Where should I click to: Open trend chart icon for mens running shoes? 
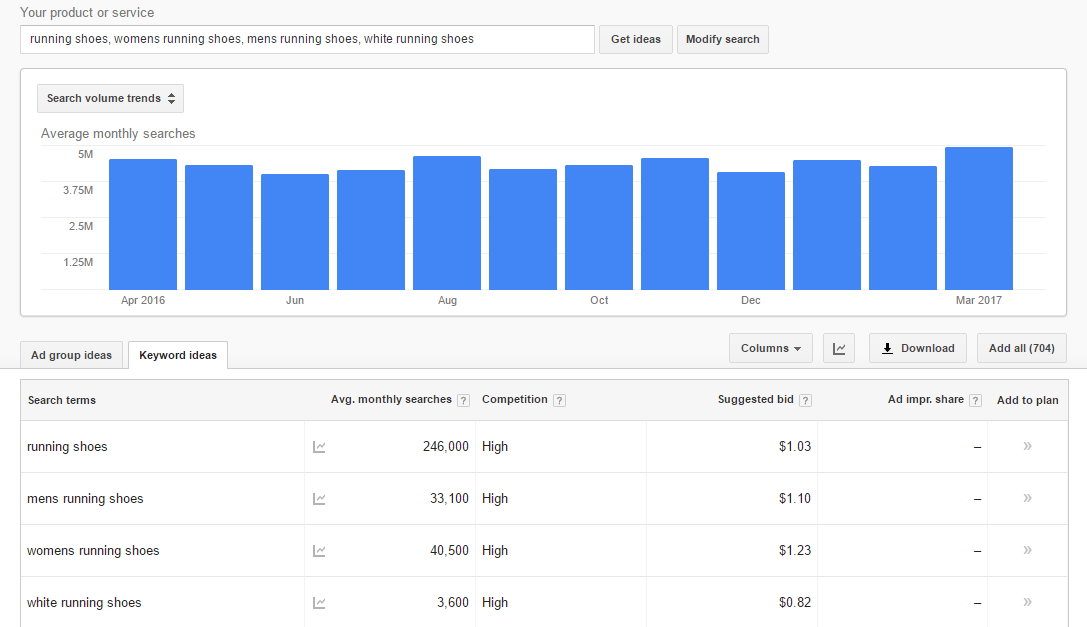point(319,499)
